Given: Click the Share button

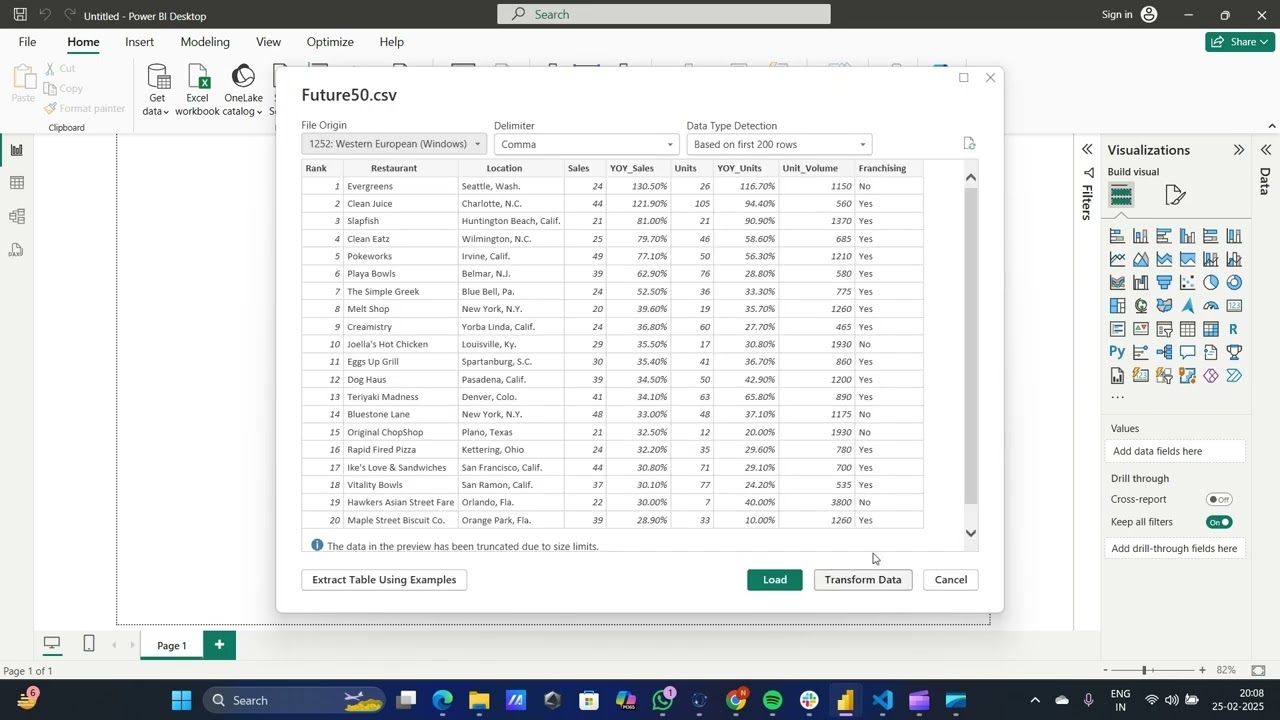Looking at the screenshot, I should tap(1240, 42).
